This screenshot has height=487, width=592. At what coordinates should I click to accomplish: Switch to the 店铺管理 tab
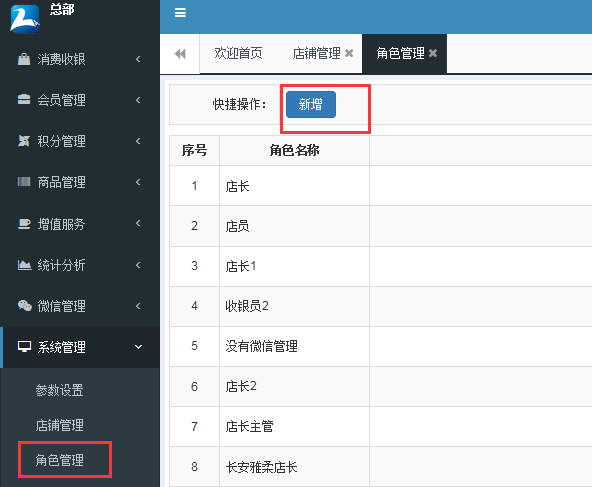tap(316, 53)
